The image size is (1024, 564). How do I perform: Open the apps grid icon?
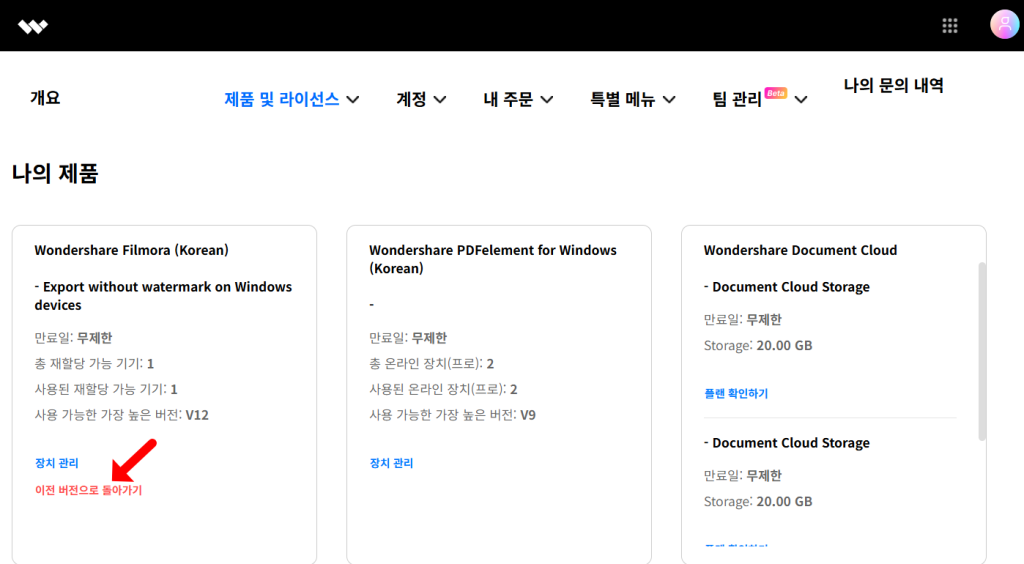point(950,25)
